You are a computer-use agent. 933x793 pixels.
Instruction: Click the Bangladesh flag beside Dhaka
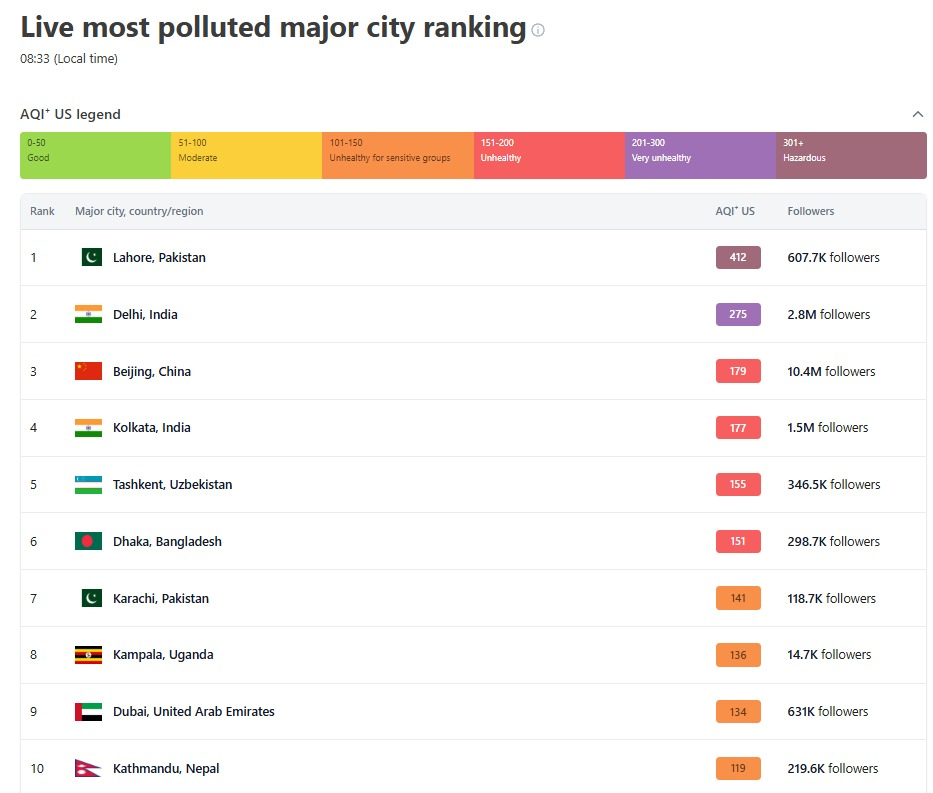click(x=88, y=541)
